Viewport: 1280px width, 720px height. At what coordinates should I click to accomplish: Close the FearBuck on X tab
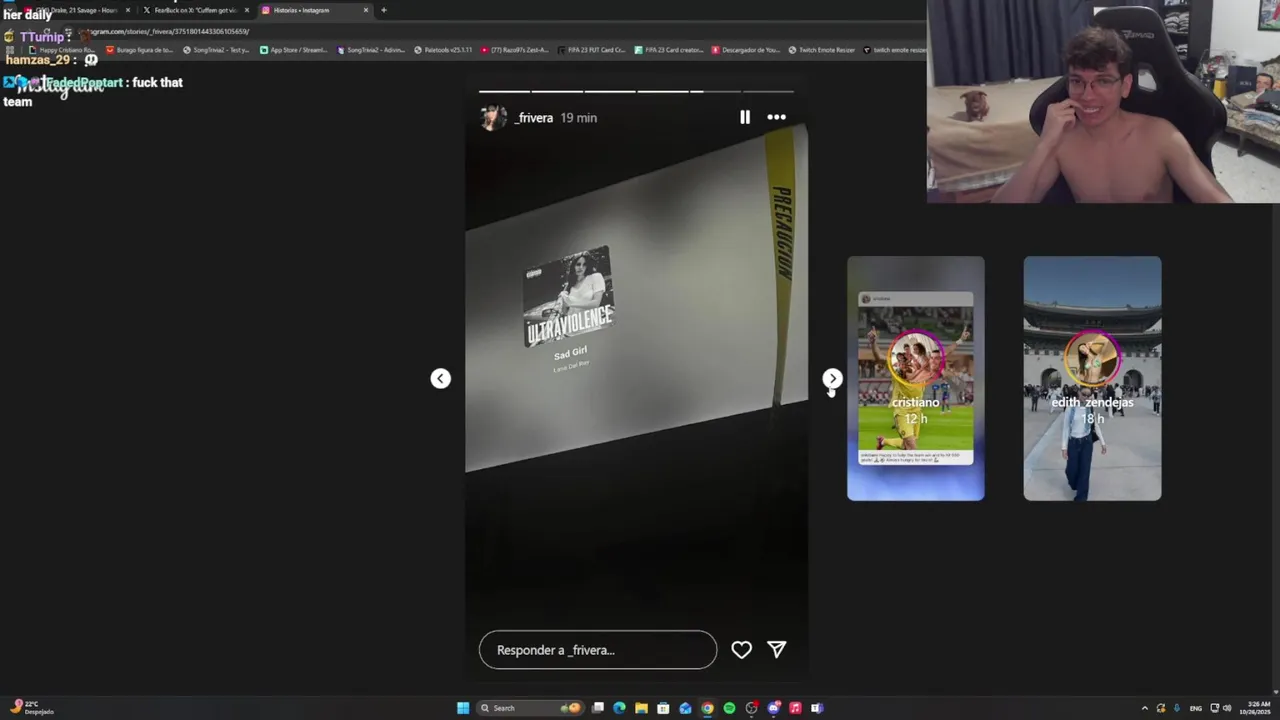[247, 10]
